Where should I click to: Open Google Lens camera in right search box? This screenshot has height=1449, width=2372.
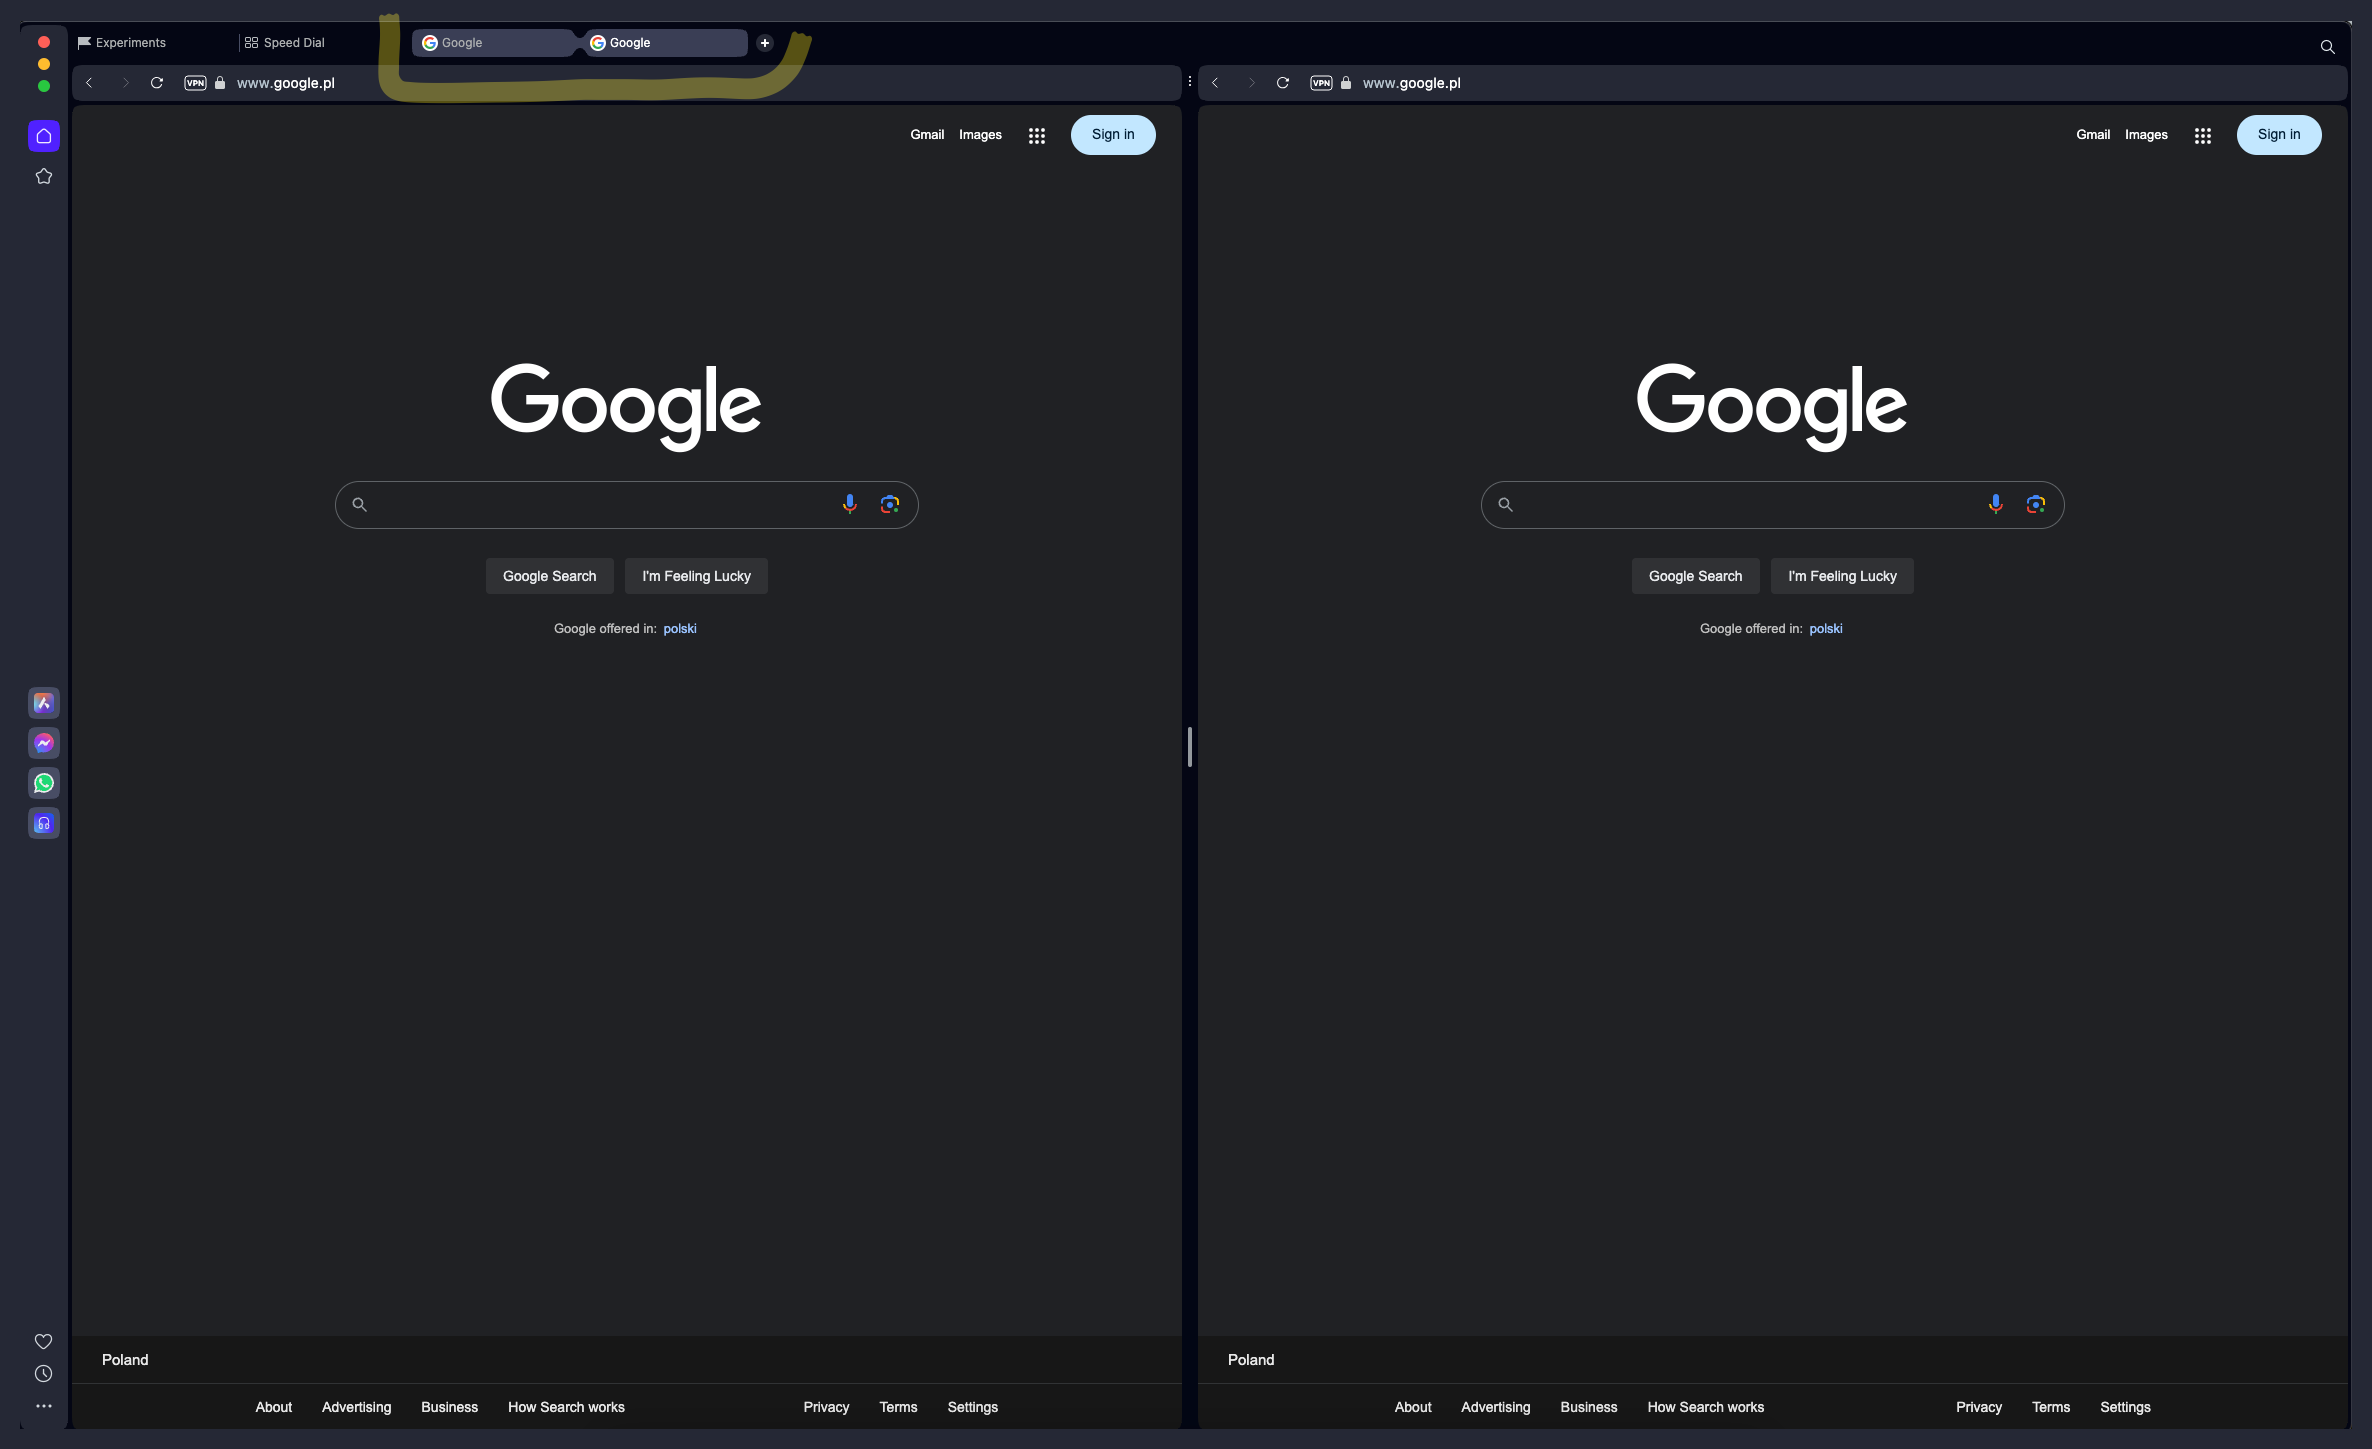coord(2037,504)
